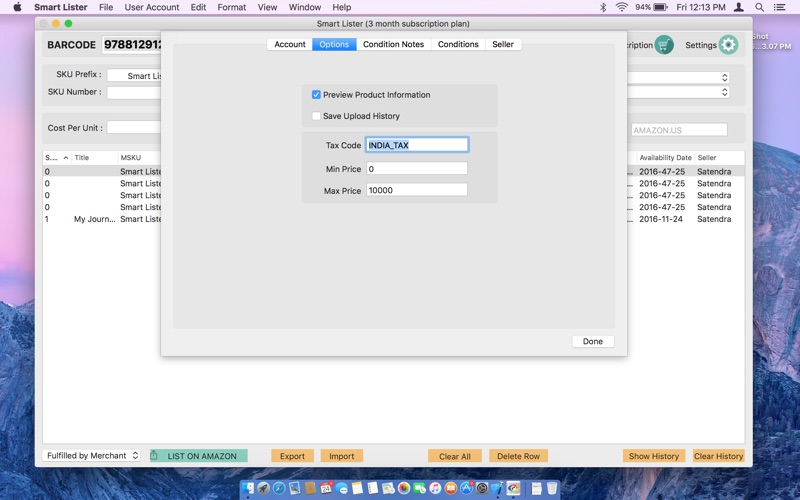Click the Import button
The height and width of the screenshot is (500, 800).
(341, 456)
